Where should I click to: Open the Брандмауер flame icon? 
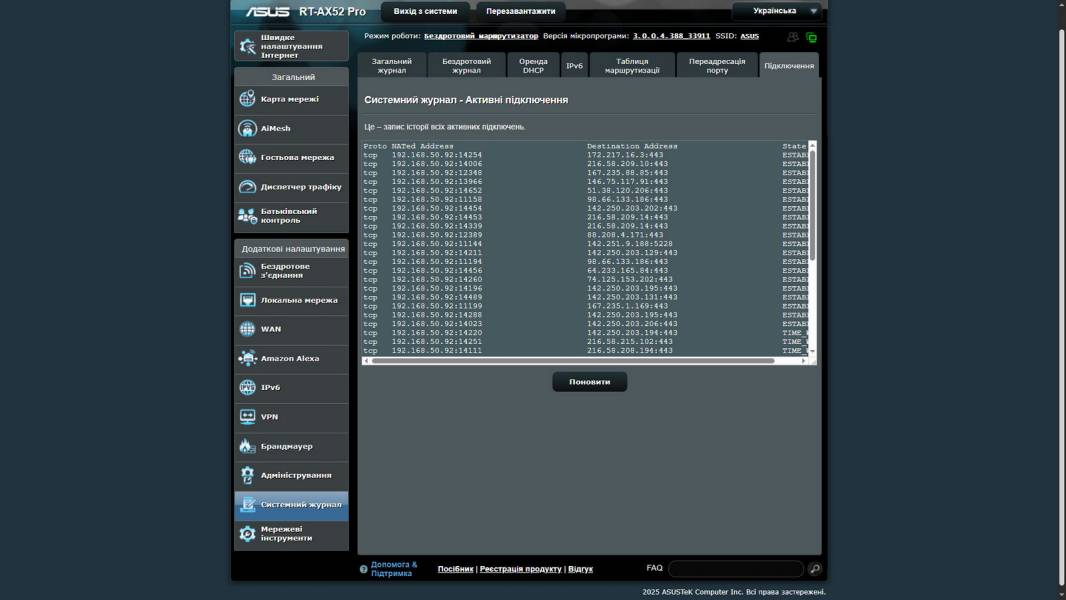coord(247,446)
